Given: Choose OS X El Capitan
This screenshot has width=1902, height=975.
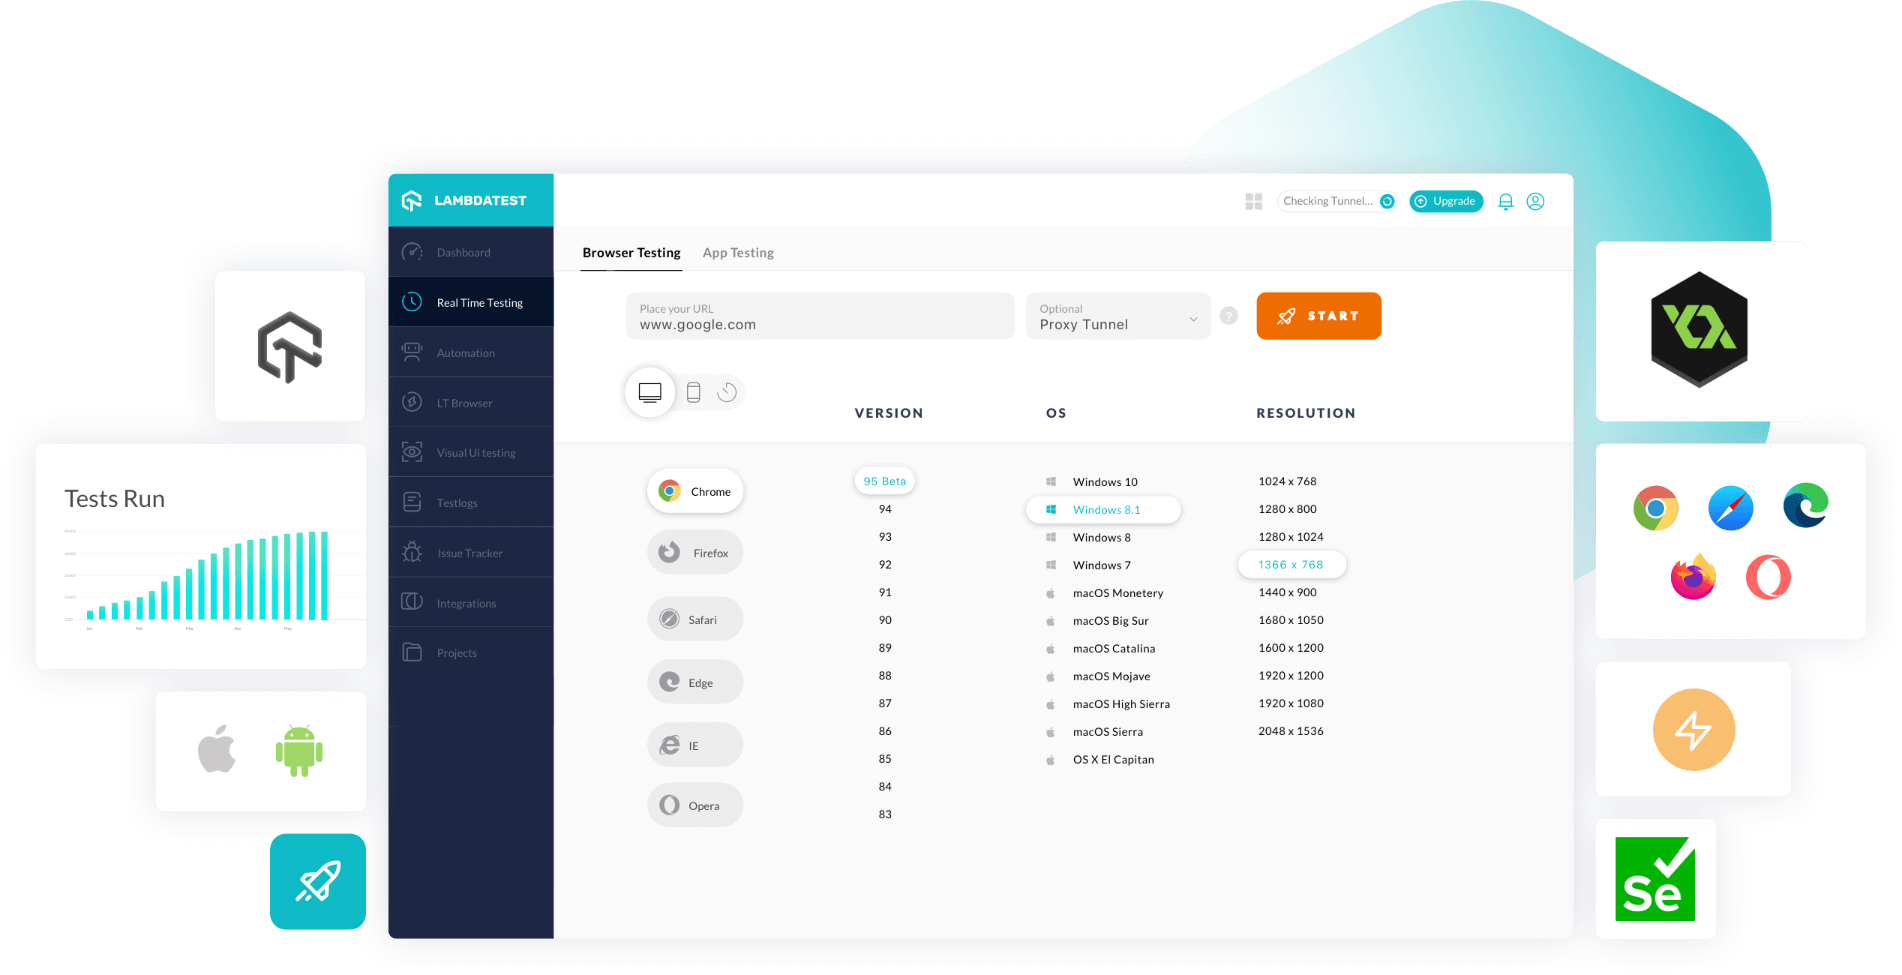Looking at the screenshot, I should (x=1100, y=760).
